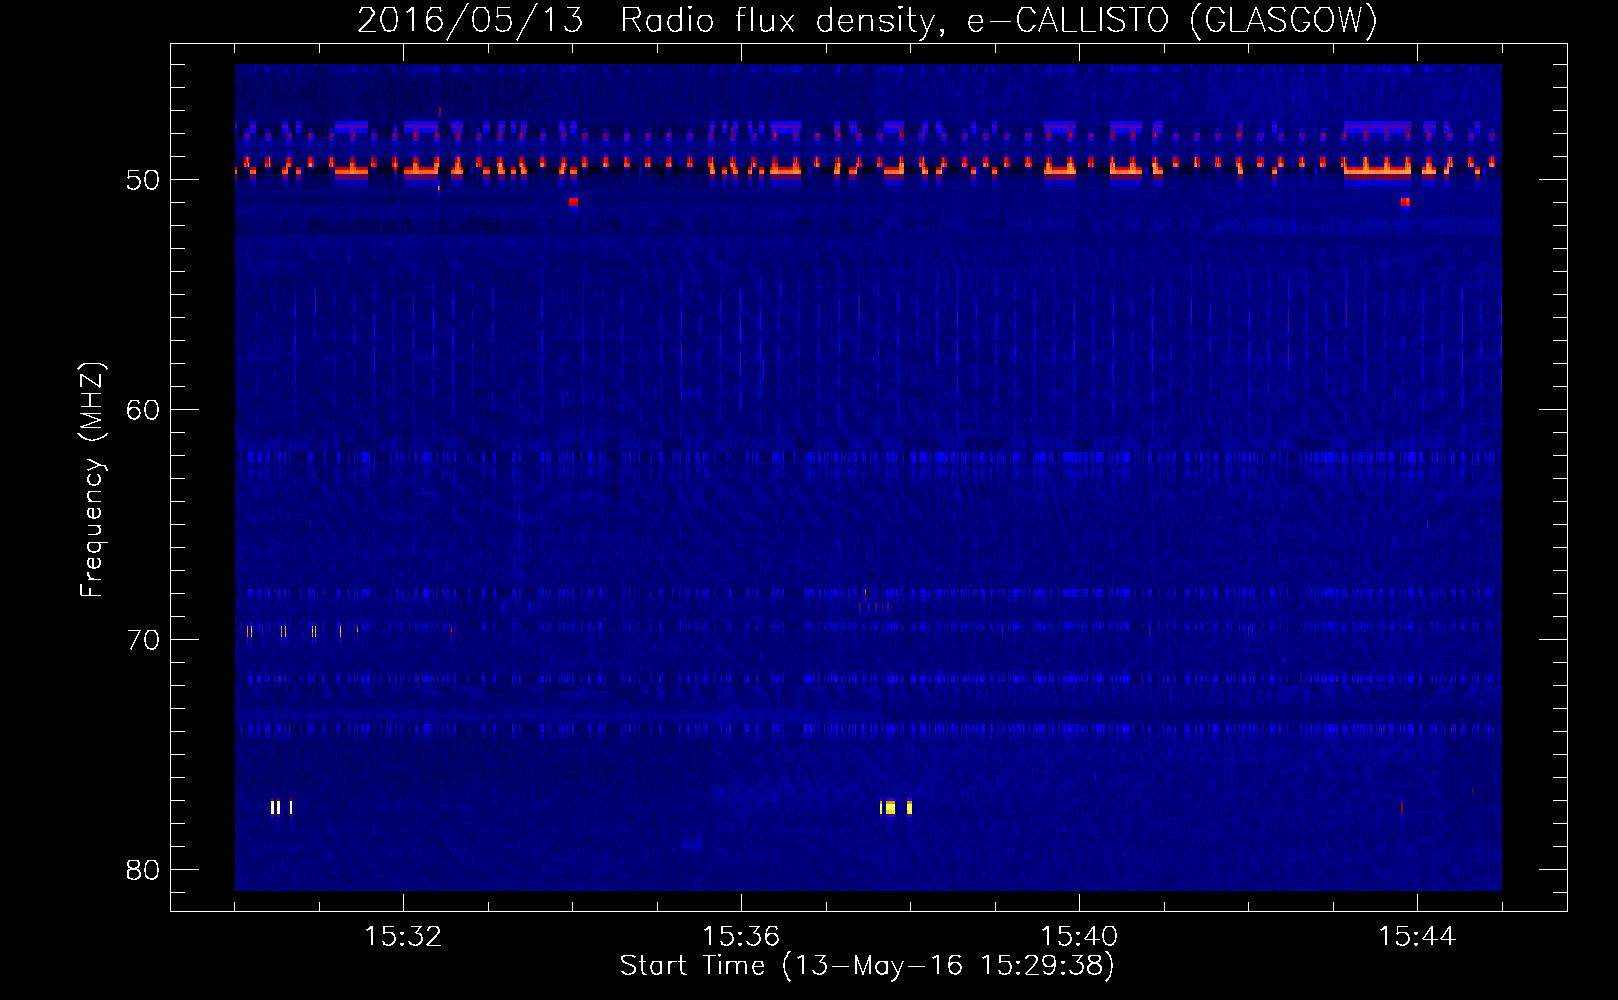Click the red spot near 51 MHz at 15:44
Screen dimensions: 1618x1000
(x=1405, y=202)
